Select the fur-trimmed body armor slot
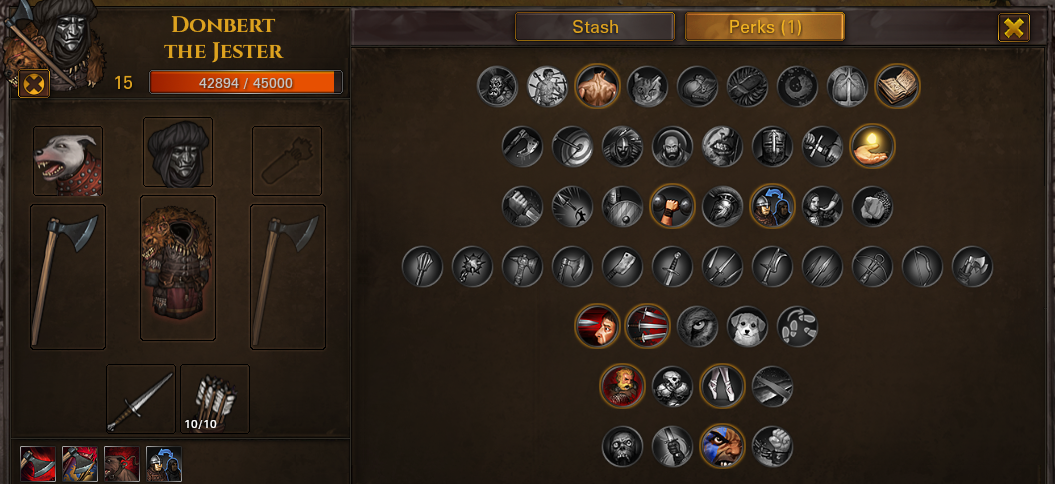This screenshot has width=1055, height=484. [178, 267]
